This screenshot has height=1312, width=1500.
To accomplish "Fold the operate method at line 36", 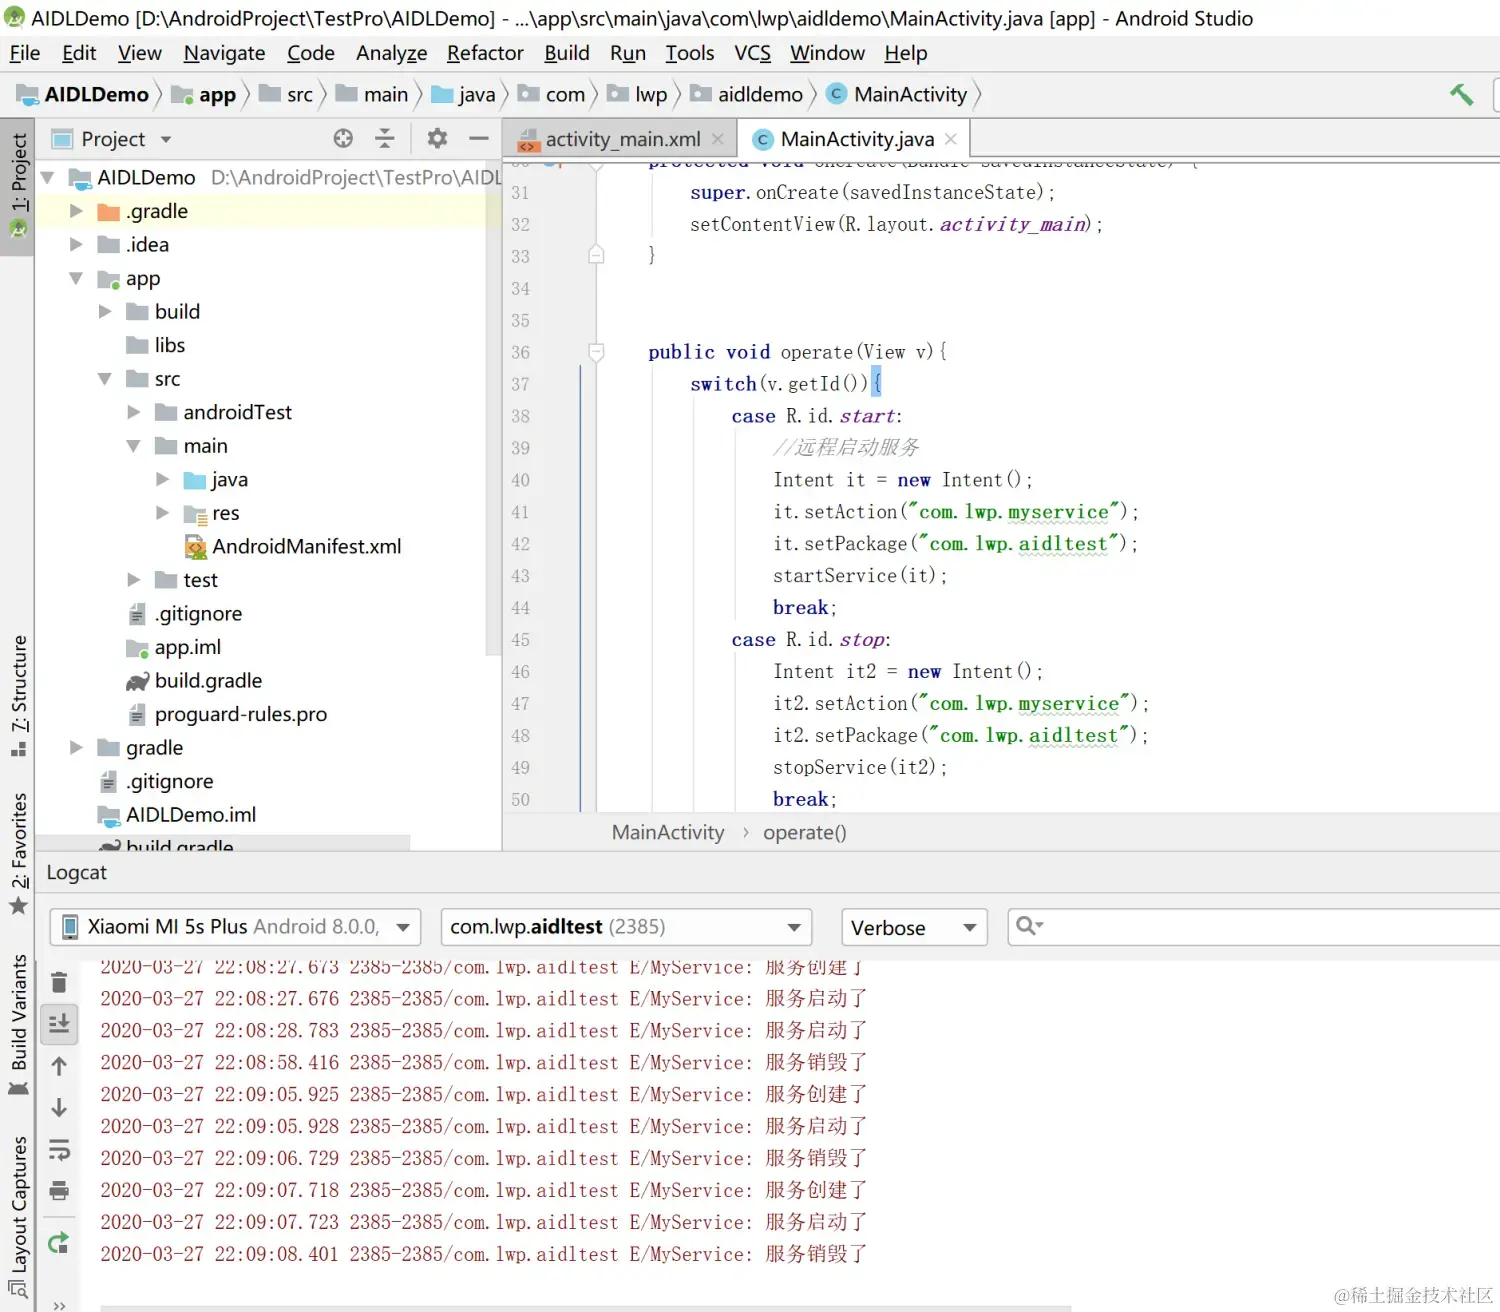I will click(x=596, y=352).
